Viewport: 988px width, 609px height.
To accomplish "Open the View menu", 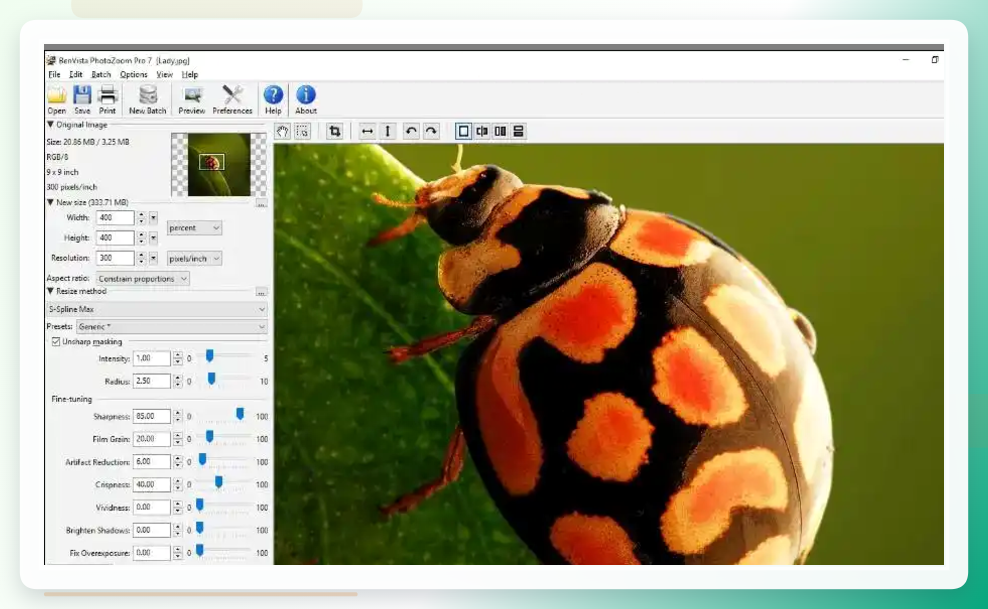I will [164, 74].
